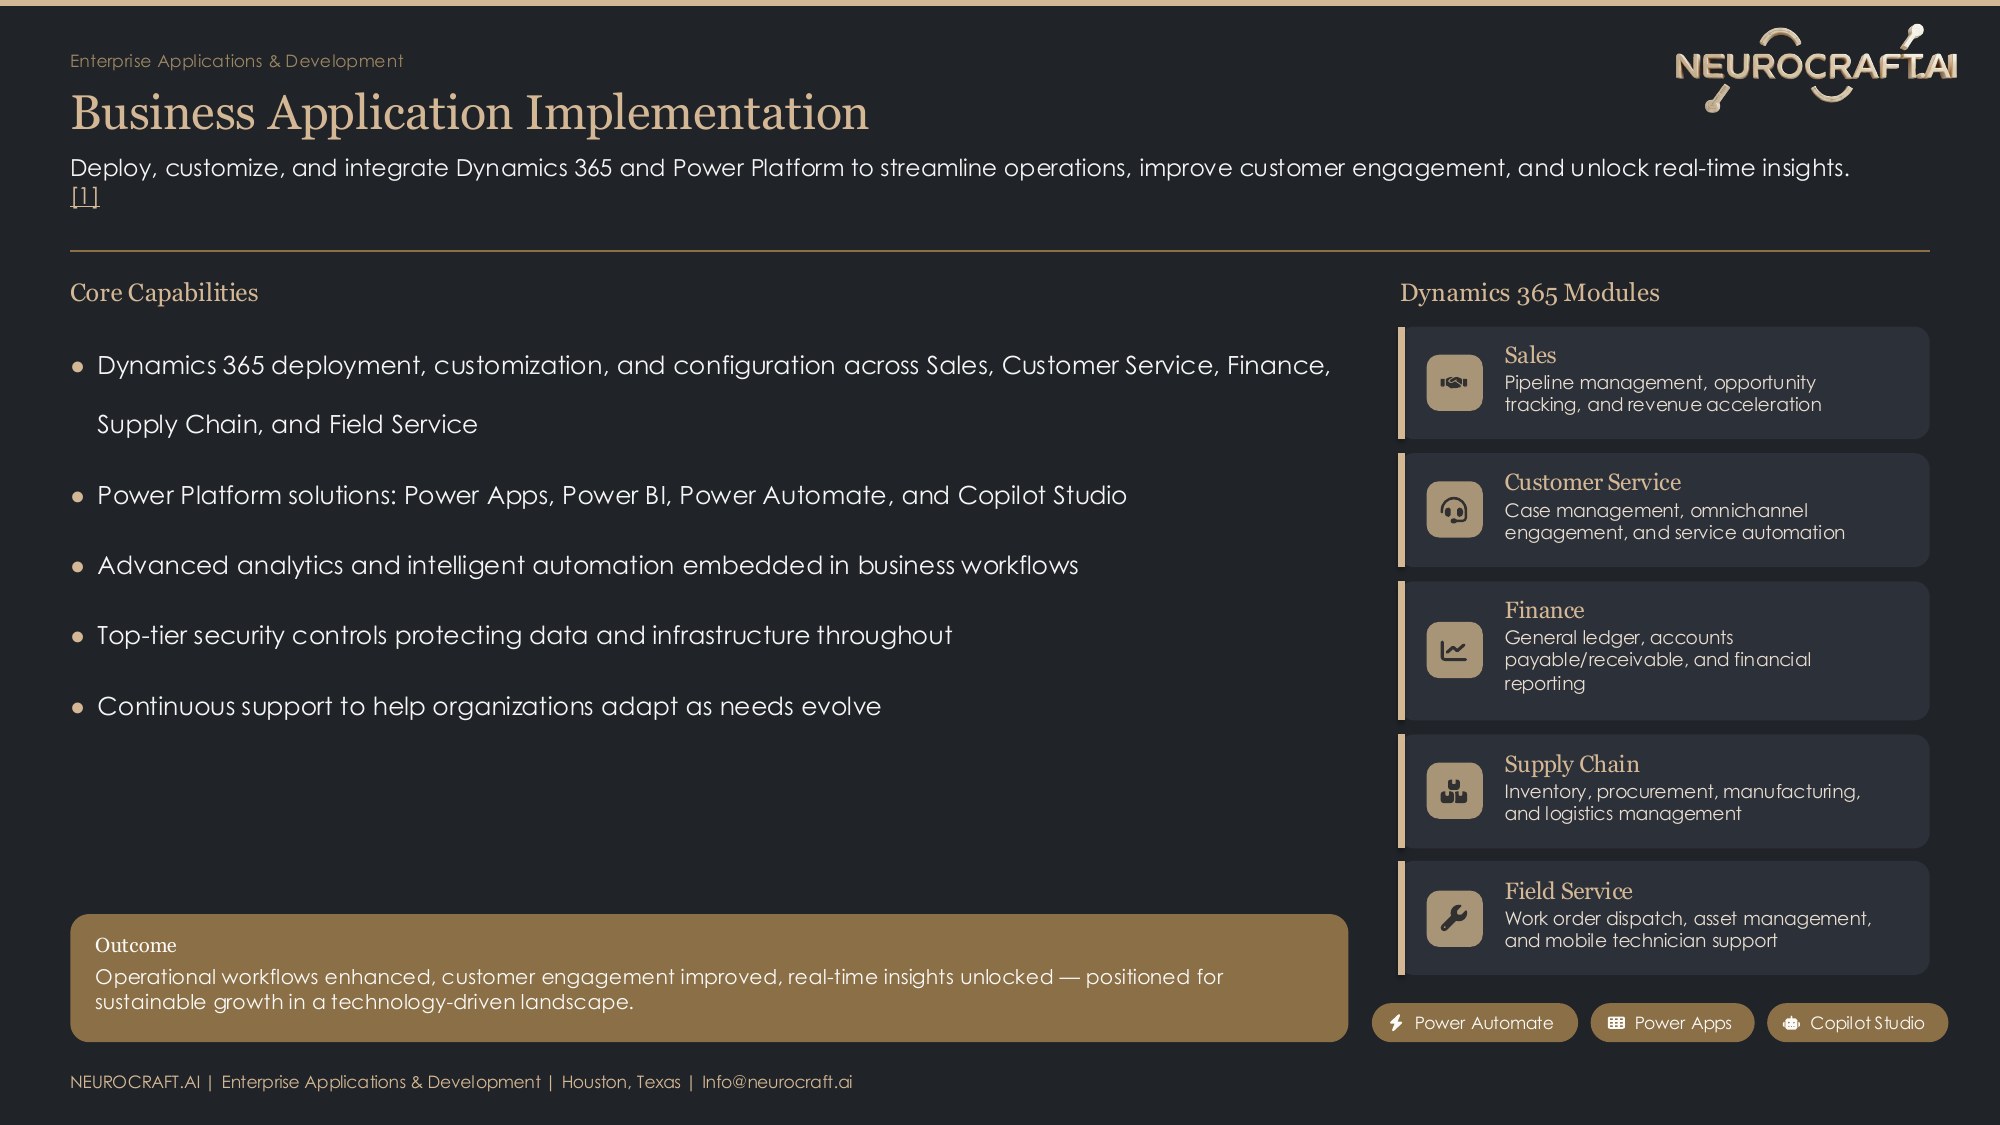Screen dimensions: 2000x1125
Task: Click the NeurocraftAI logo
Action: point(1816,67)
